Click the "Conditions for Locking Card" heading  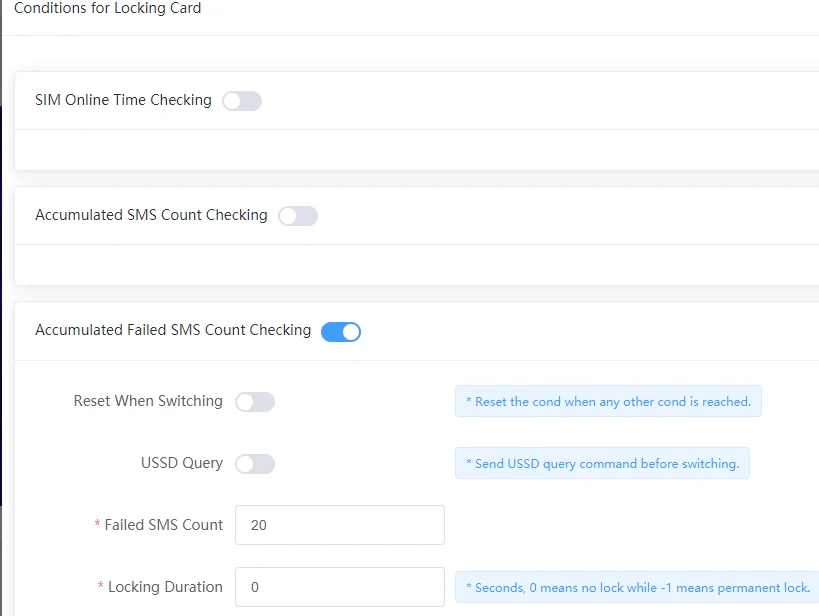[108, 9]
